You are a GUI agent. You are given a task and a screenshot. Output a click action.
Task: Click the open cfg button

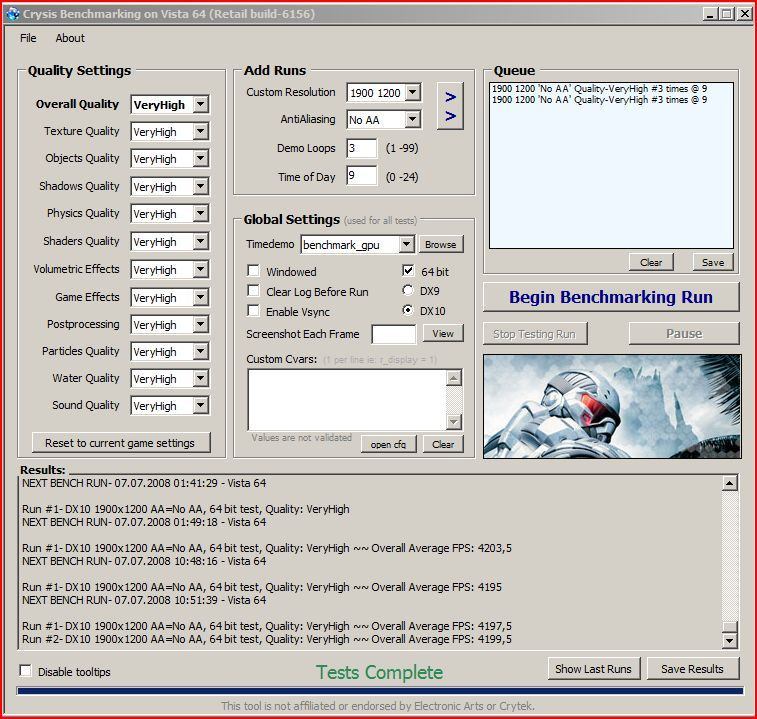click(x=388, y=444)
